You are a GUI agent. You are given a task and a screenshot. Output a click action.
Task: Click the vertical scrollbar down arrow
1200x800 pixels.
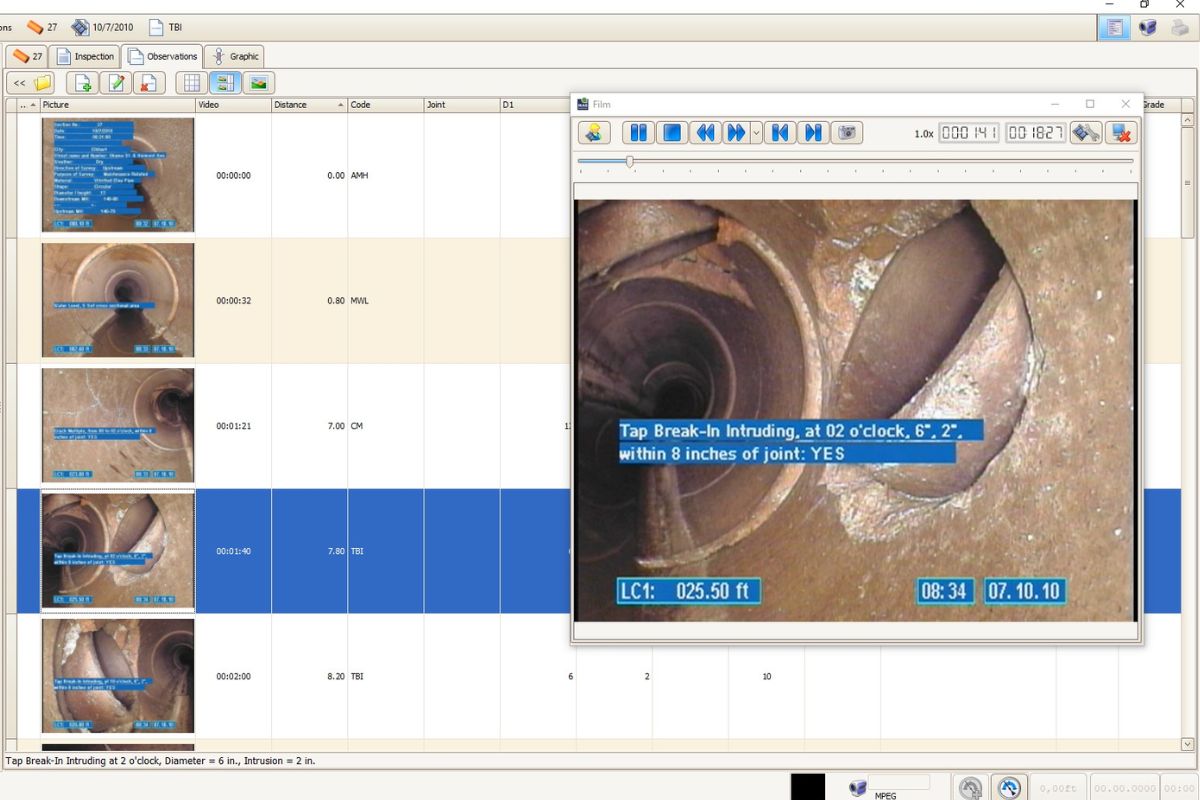point(1188,744)
